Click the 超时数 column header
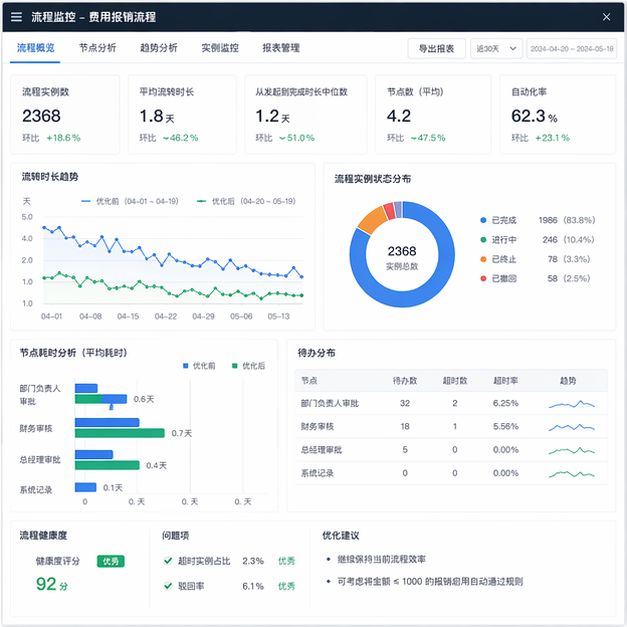 pyautogui.click(x=455, y=381)
